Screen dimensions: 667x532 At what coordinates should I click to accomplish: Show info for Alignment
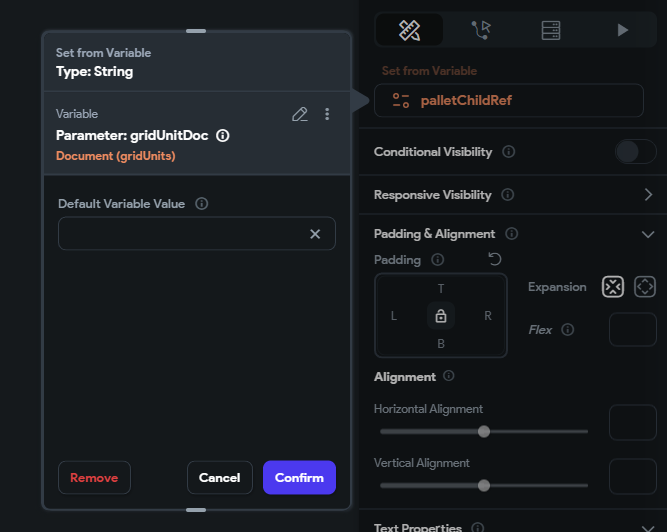(448, 376)
